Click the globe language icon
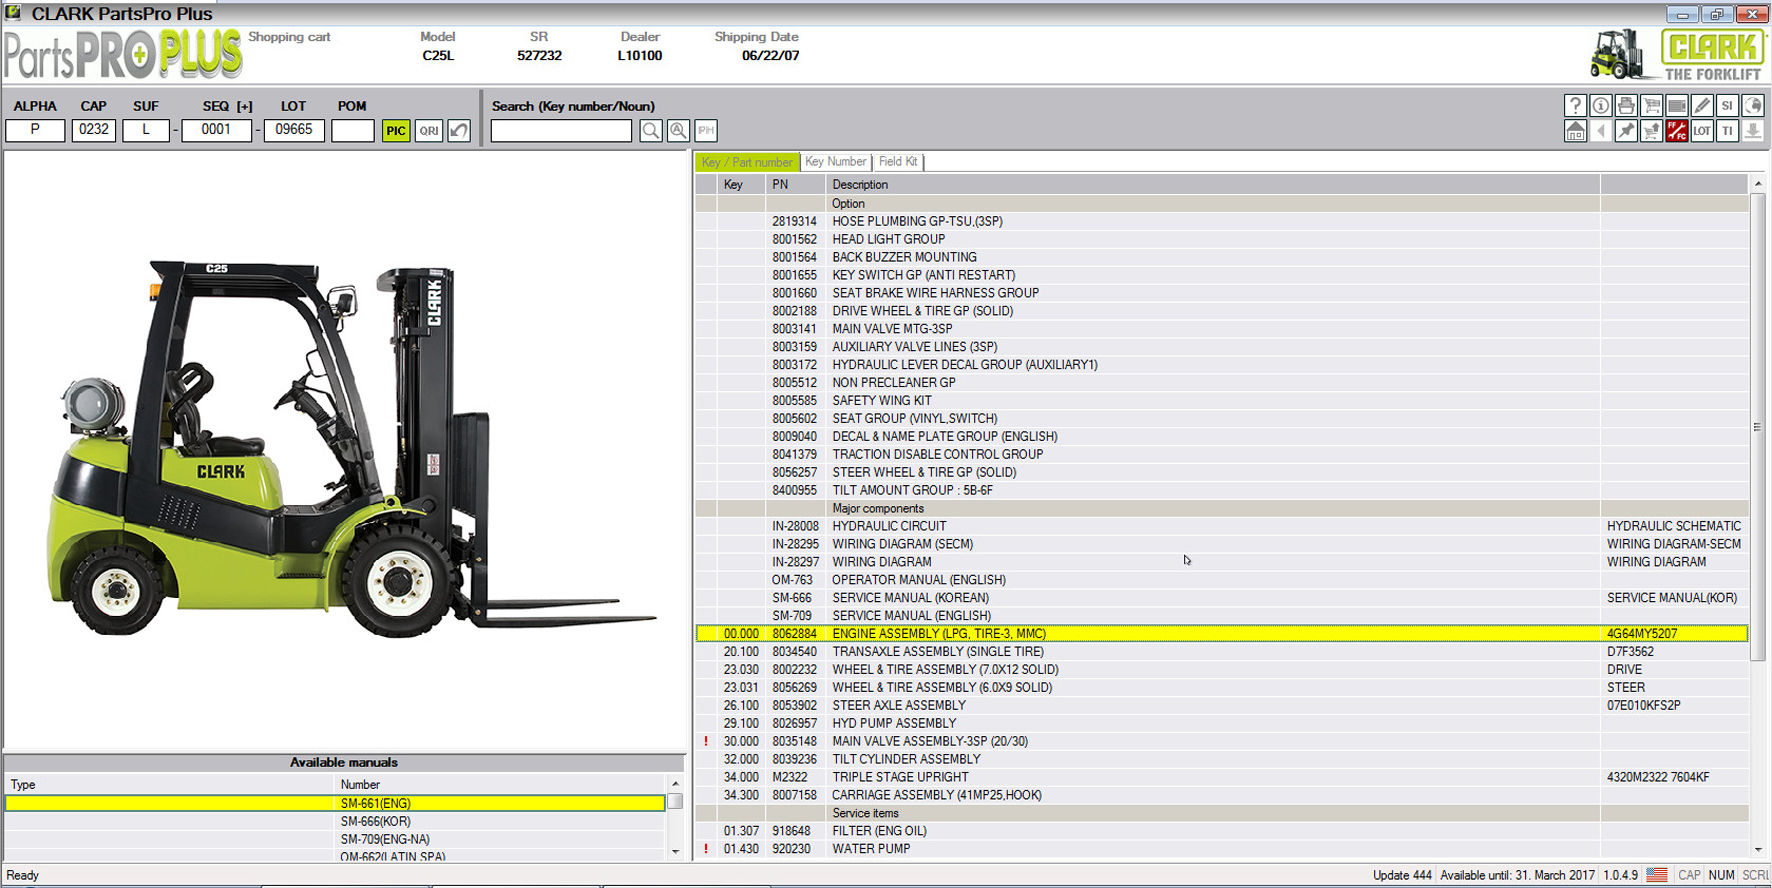Image resolution: width=1772 pixels, height=888 pixels. (1753, 105)
